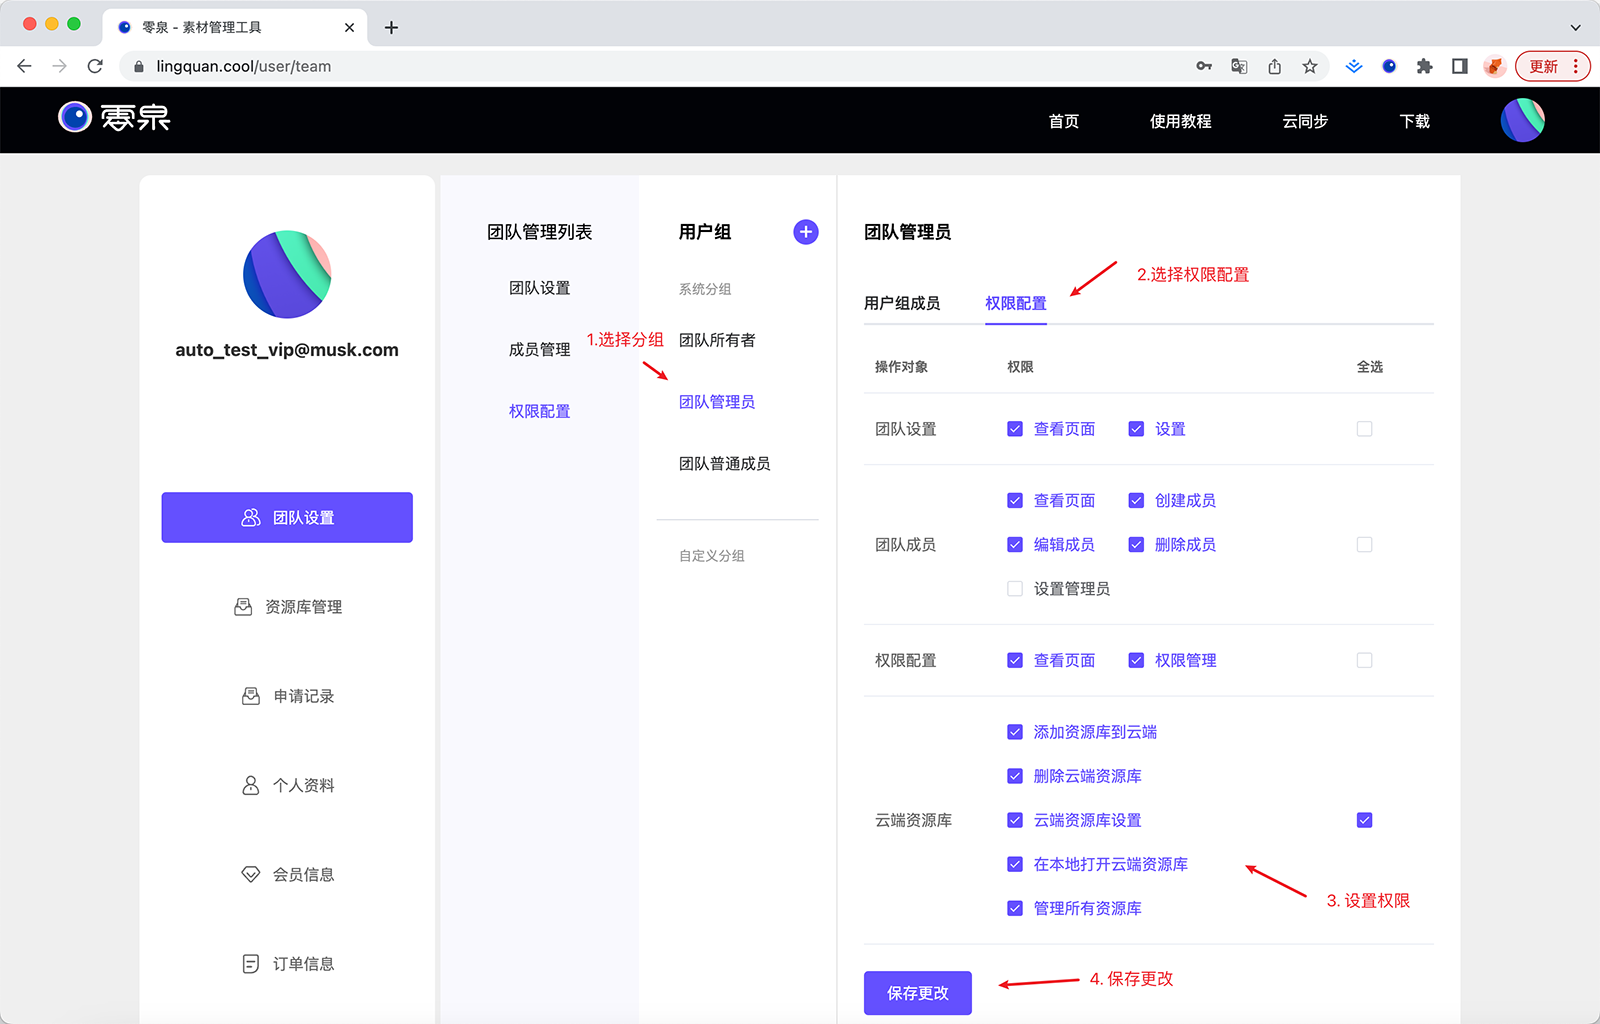Select the 团队普通成员 user group

[724, 464]
